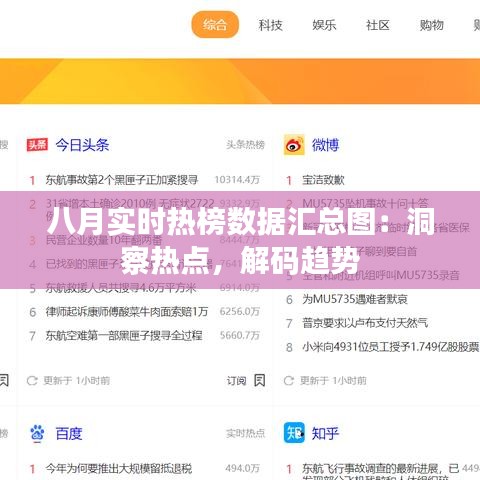Click the 头条热榜 label
The image size is (480, 480).
(x=246, y=145)
